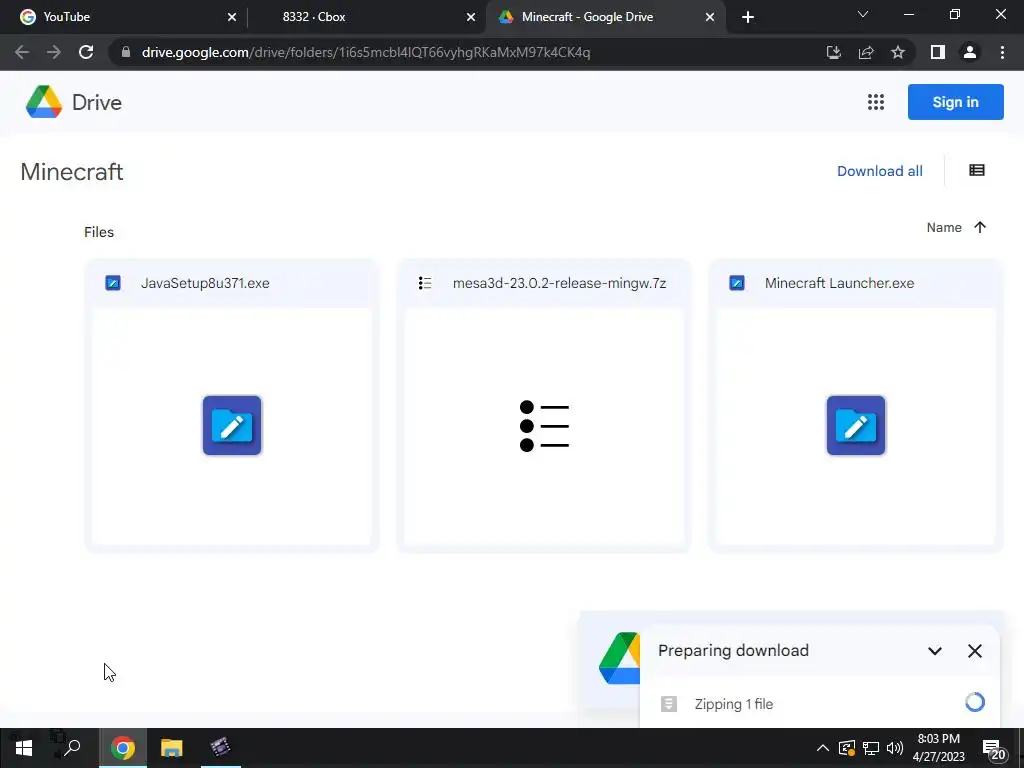Image resolution: width=1024 pixels, height=768 pixels.
Task: Click the taskbar clock and date
Action: (938, 748)
